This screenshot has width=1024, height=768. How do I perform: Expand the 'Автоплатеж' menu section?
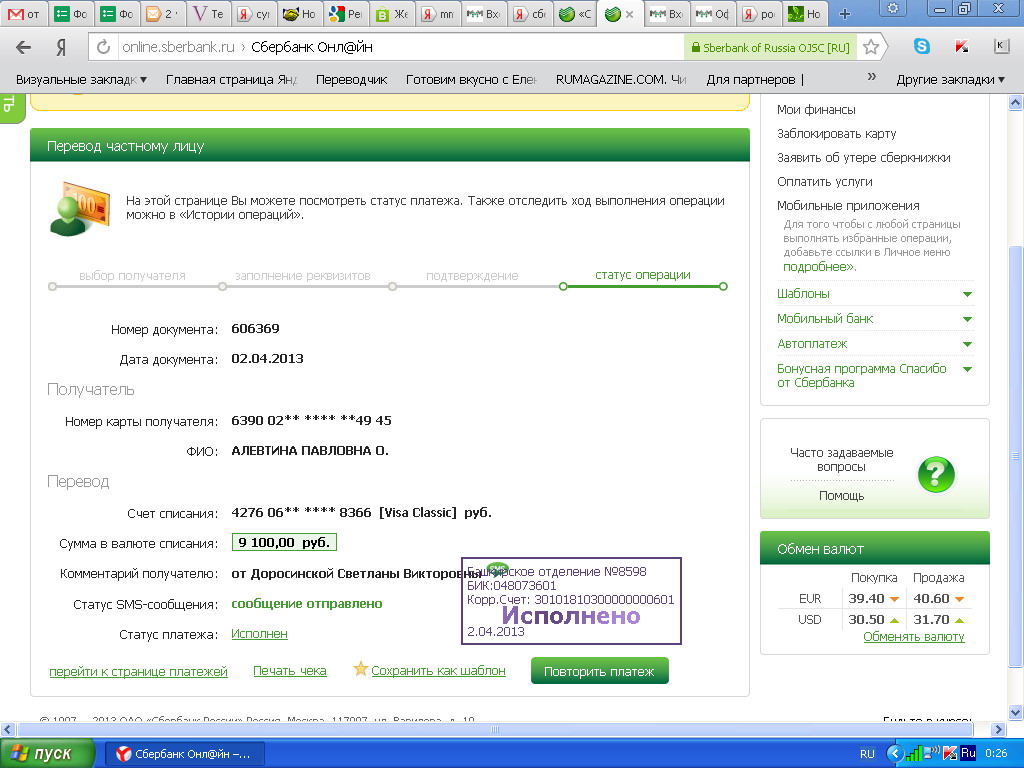click(x=874, y=344)
